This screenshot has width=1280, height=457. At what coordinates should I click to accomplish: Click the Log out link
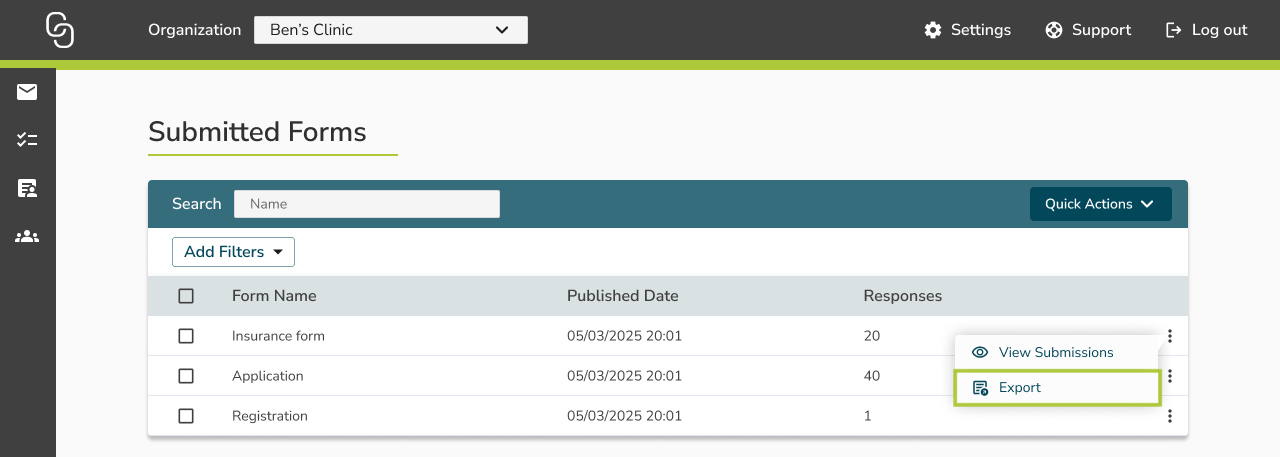click(x=1207, y=30)
